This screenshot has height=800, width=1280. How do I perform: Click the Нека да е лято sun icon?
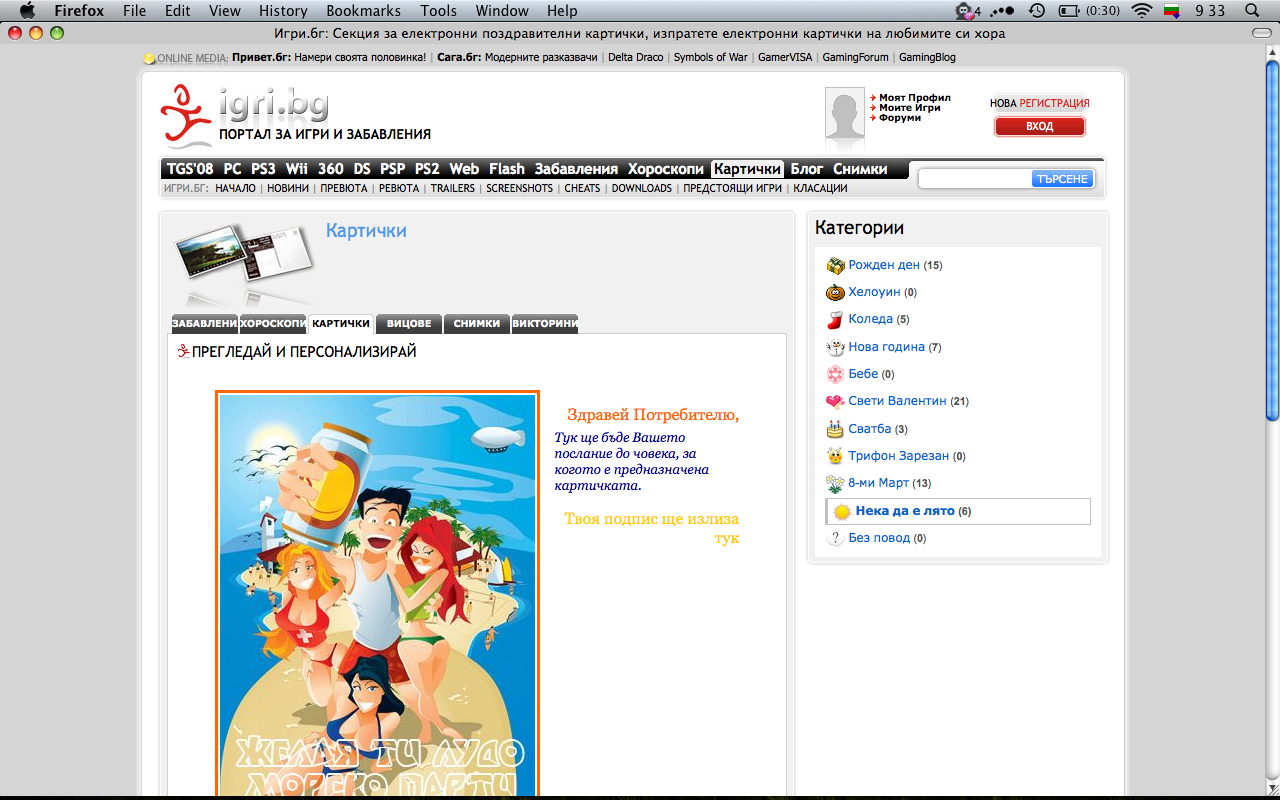[842, 511]
